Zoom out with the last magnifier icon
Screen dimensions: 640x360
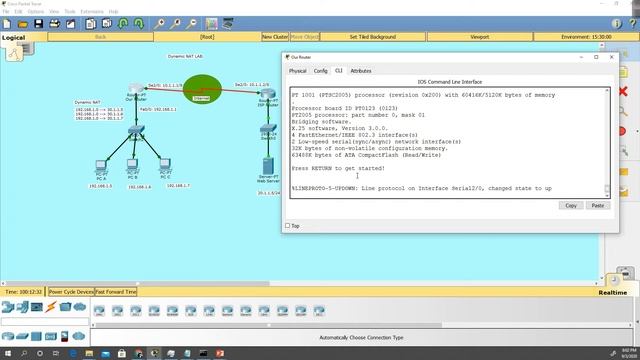point(191,24)
